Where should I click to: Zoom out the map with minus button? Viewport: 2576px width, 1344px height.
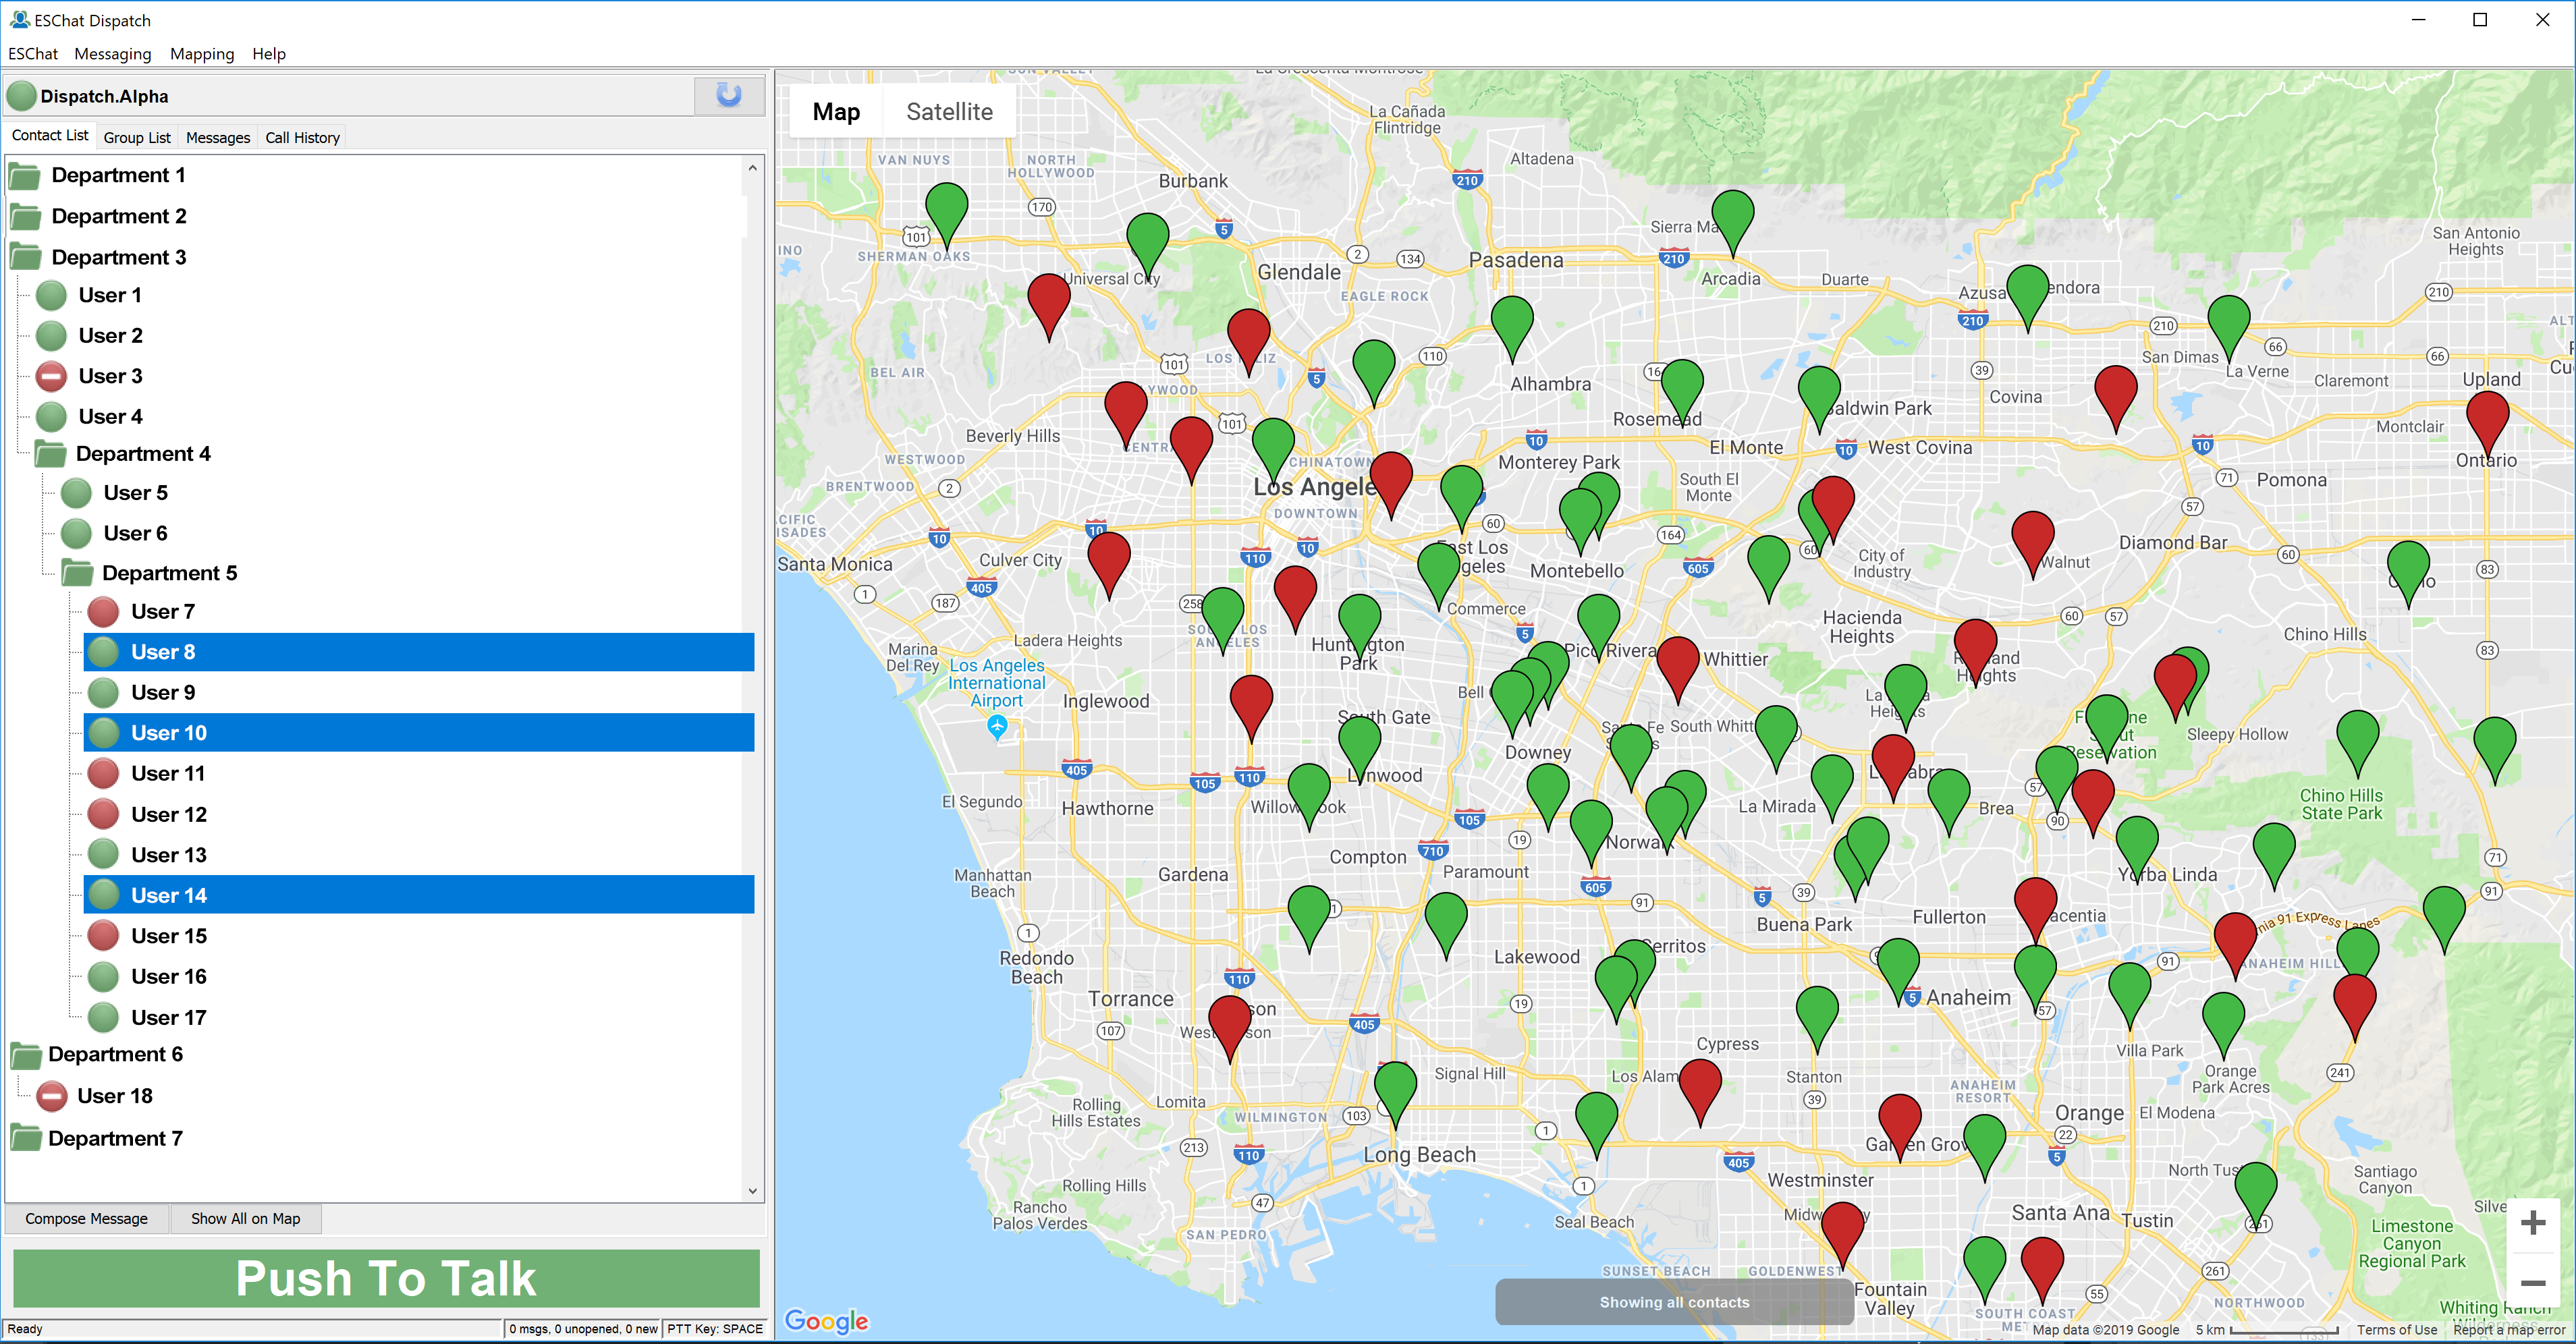(x=2532, y=1283)
